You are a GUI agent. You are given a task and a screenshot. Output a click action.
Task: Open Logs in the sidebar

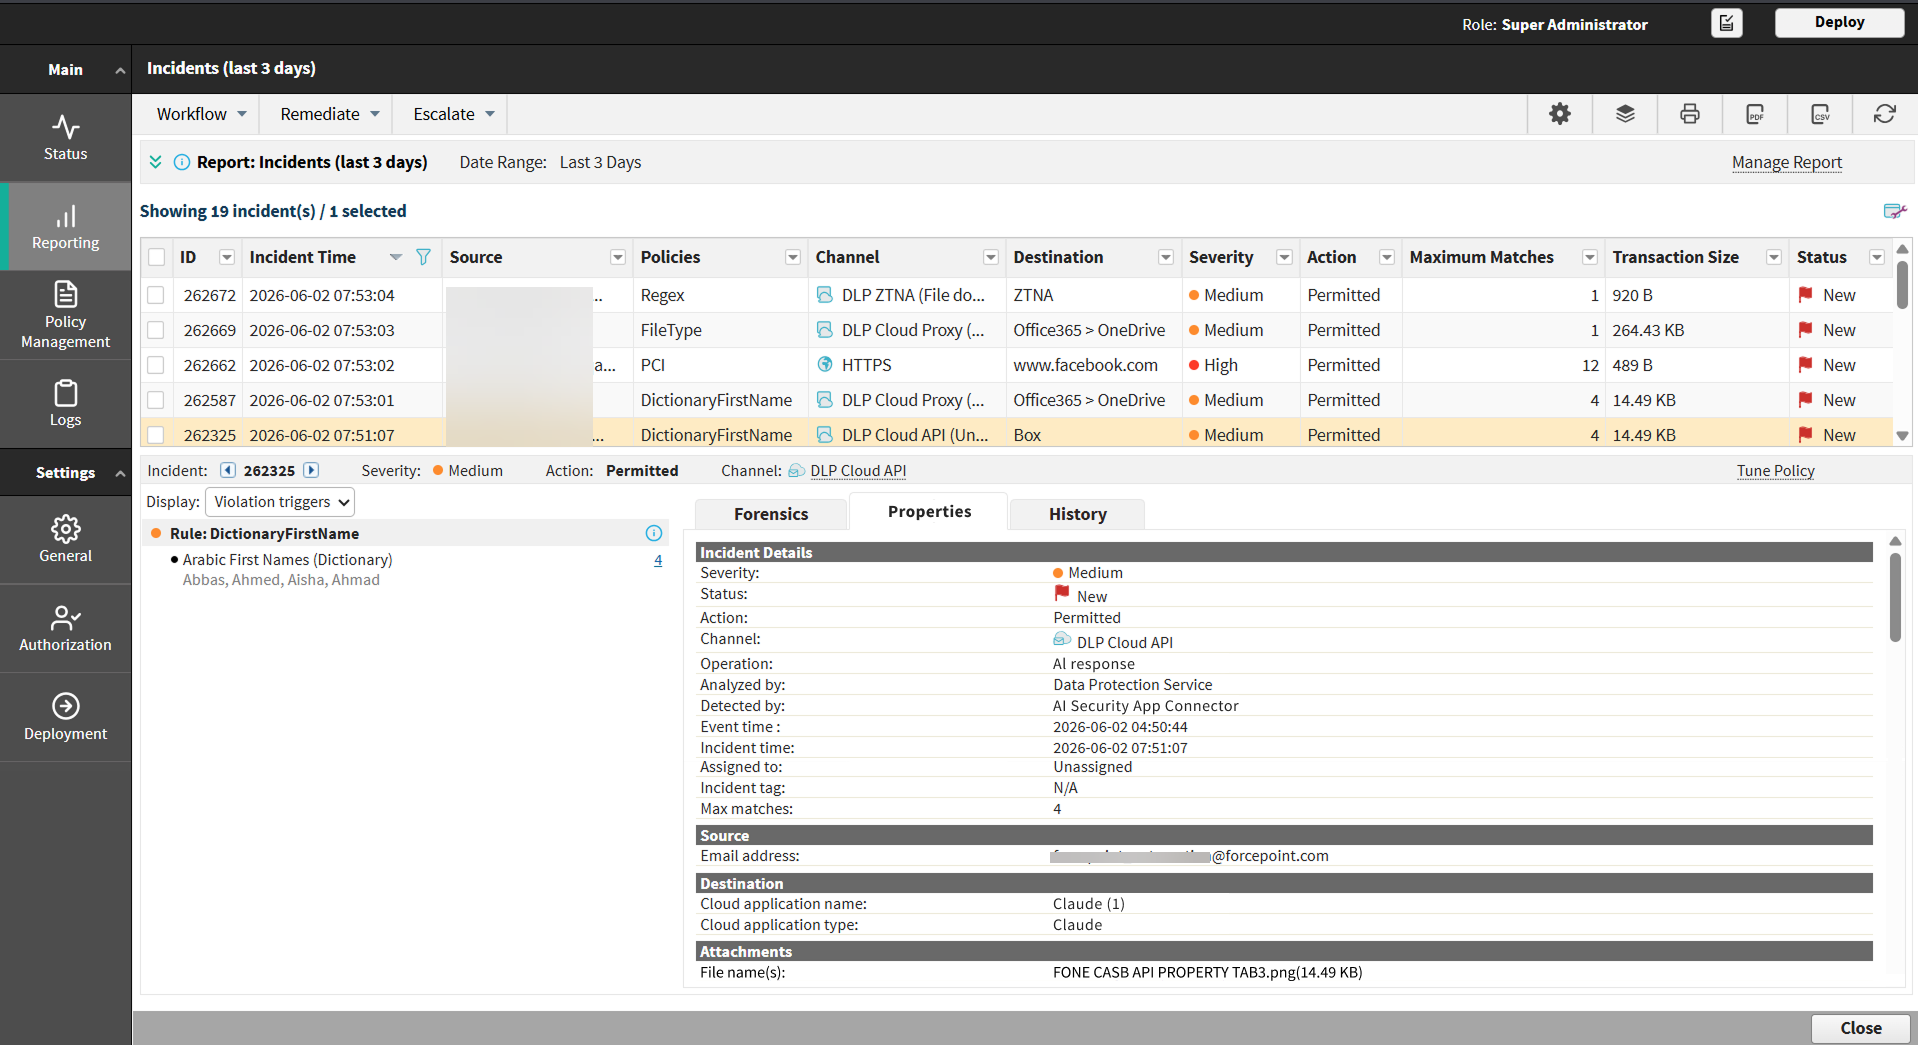(x=65, y=403)
